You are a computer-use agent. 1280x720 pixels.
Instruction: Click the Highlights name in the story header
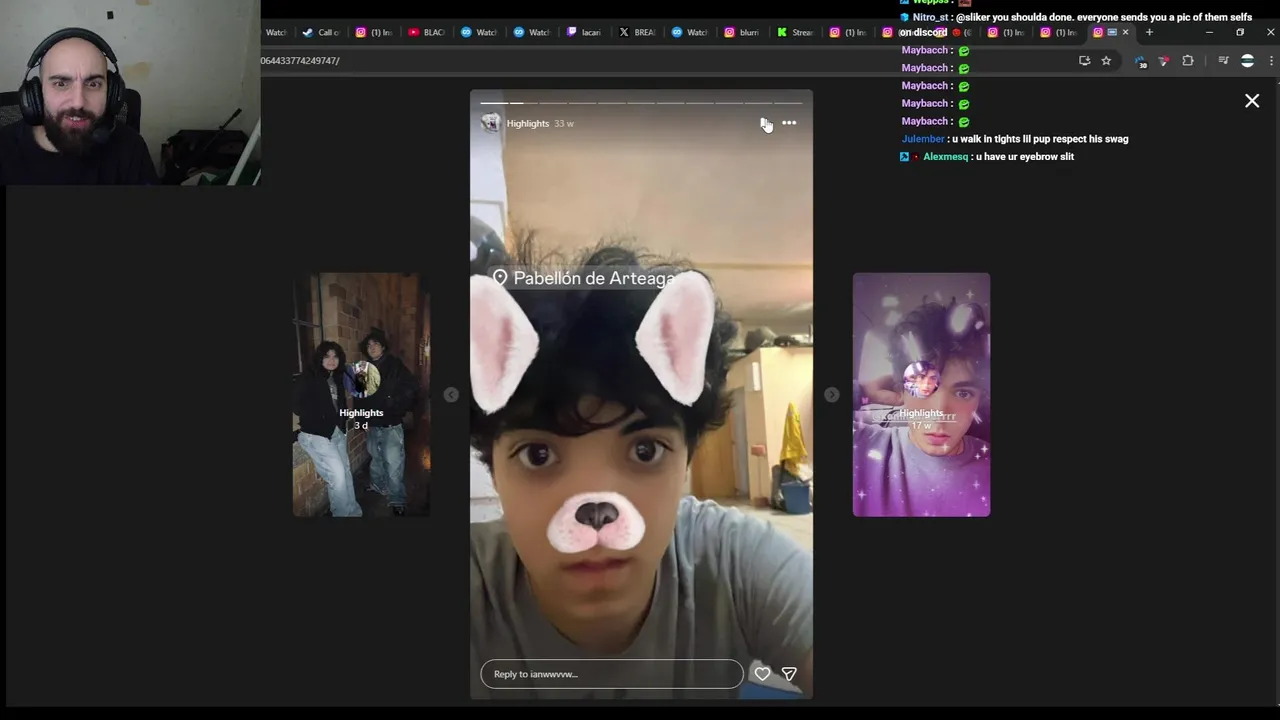pyautogui.click(x=528, y=123)
